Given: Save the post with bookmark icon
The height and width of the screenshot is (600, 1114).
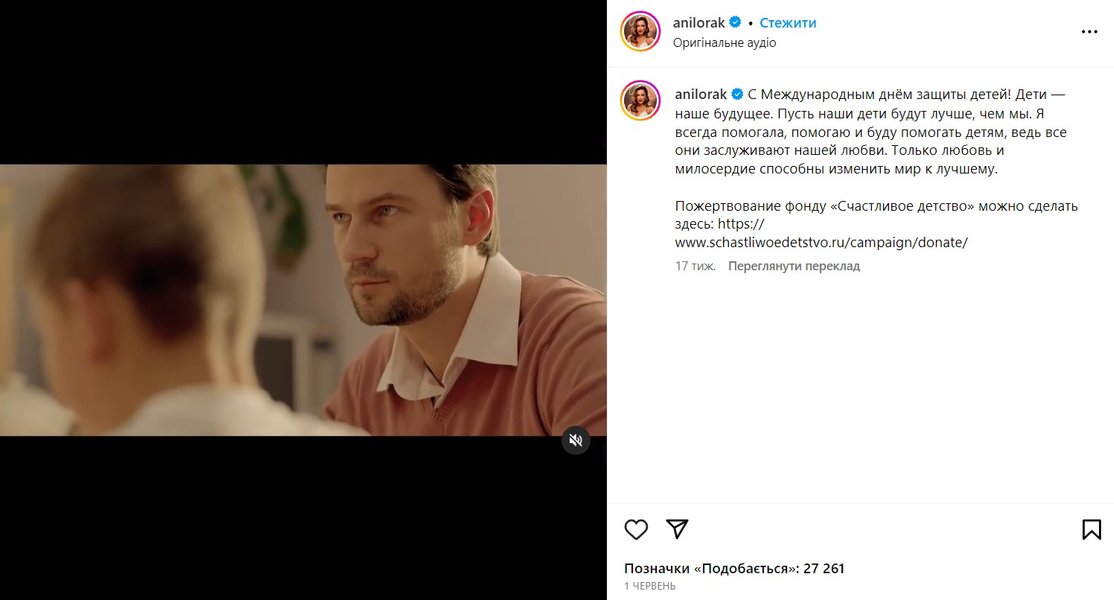Looking at the screenshot, I should coord(1091,530).
